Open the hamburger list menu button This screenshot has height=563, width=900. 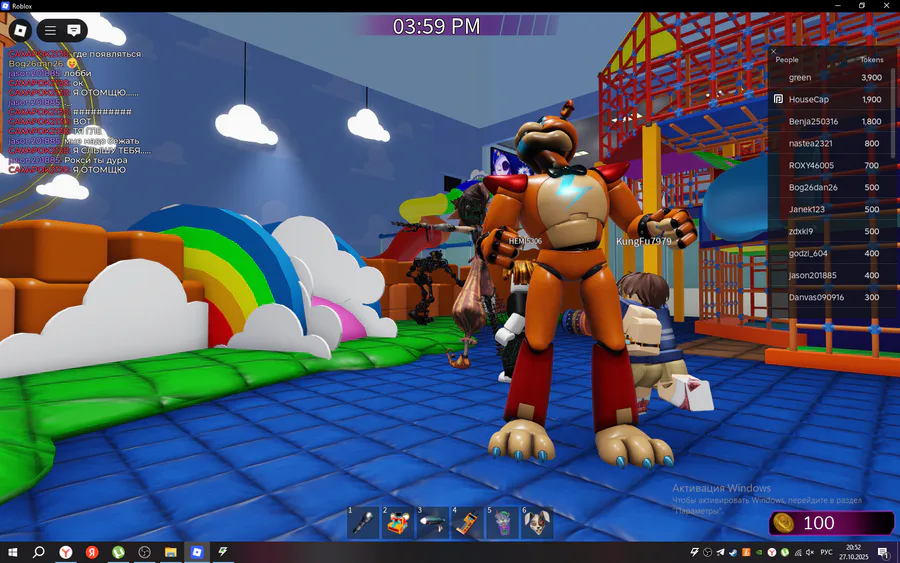coord(51,30)
